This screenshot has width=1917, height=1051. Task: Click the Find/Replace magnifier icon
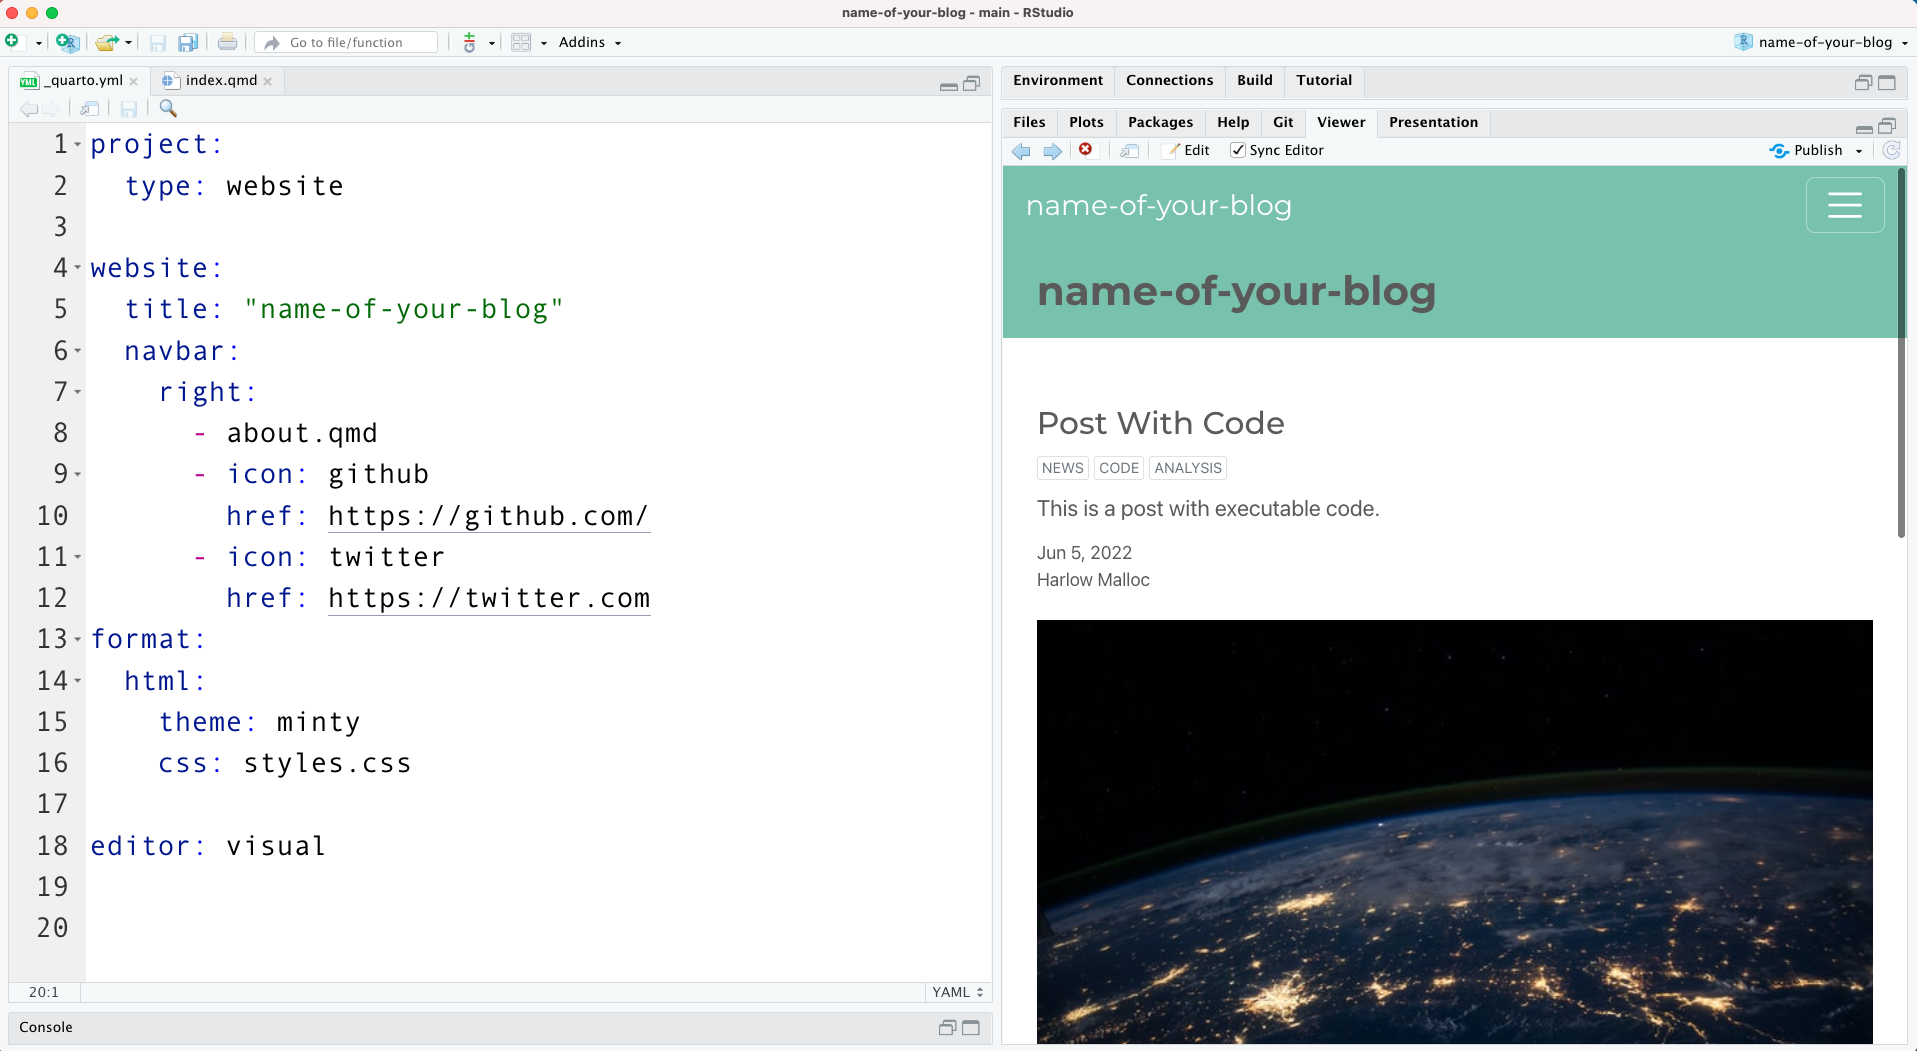[x=168, y=108]
